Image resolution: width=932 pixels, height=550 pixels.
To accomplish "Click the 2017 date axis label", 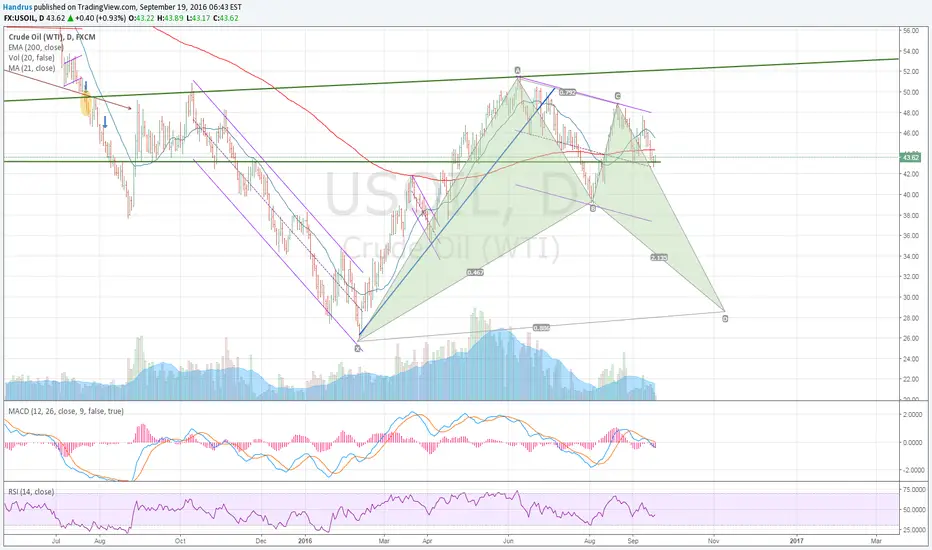I will click(x=796, y=541).
